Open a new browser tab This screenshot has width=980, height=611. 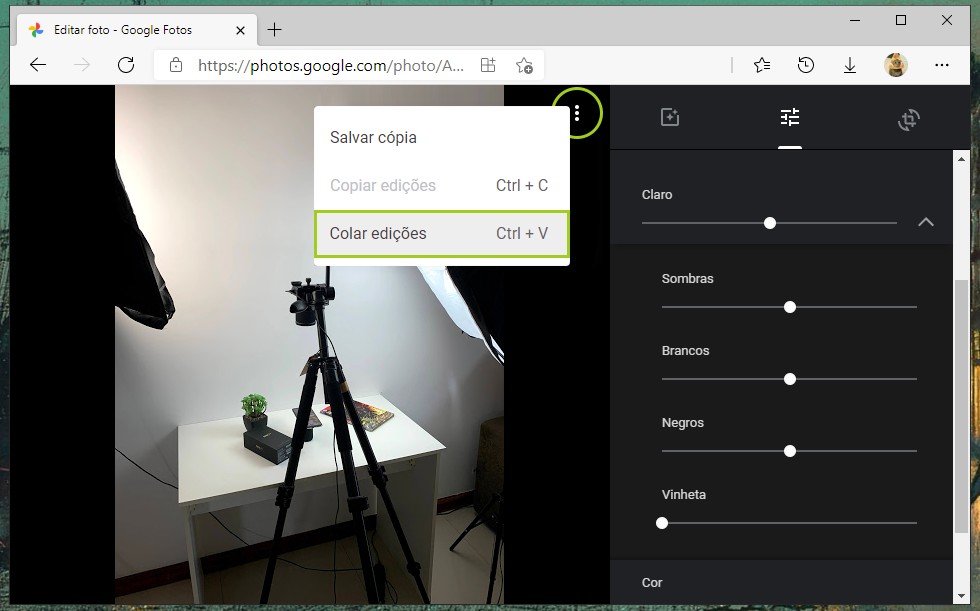[274, 29]
